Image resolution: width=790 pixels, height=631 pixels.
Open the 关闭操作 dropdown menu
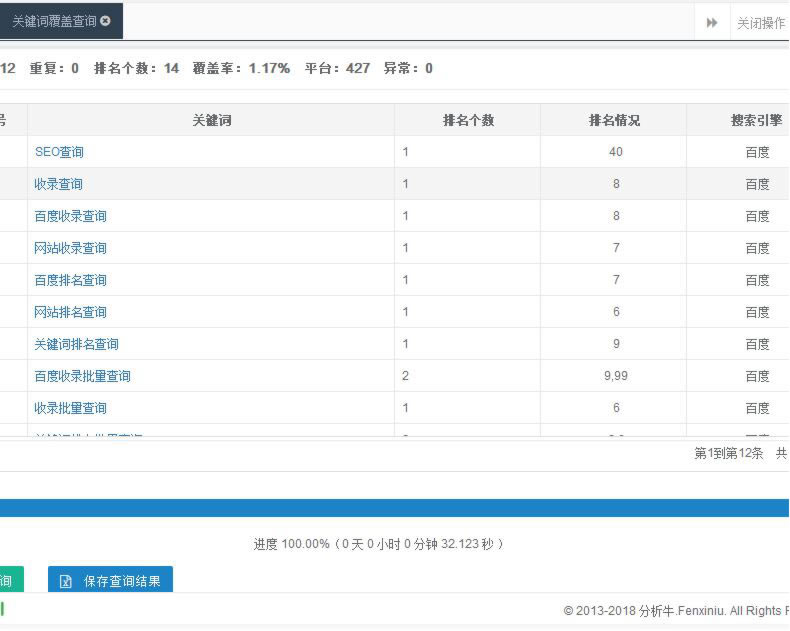[x=760, y=23]
